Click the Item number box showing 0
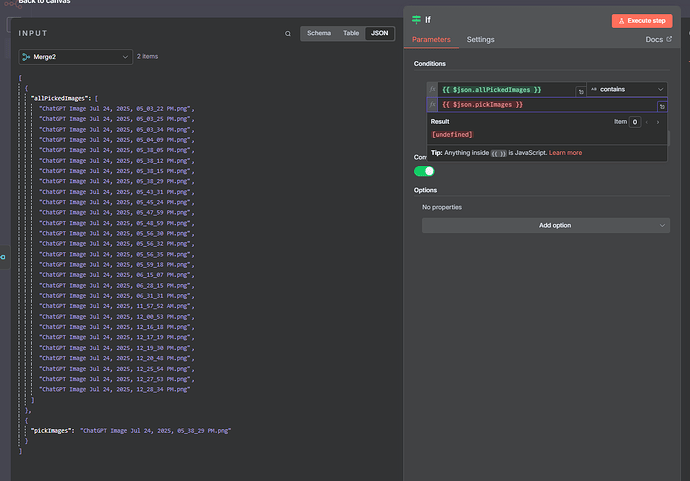Screen dimensions: 690x481 [x=635, y=122]
